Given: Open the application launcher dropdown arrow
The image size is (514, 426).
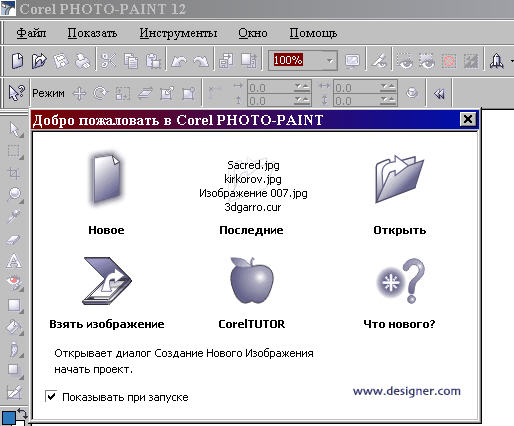Looking at the screenshot, I should (512, 61).
